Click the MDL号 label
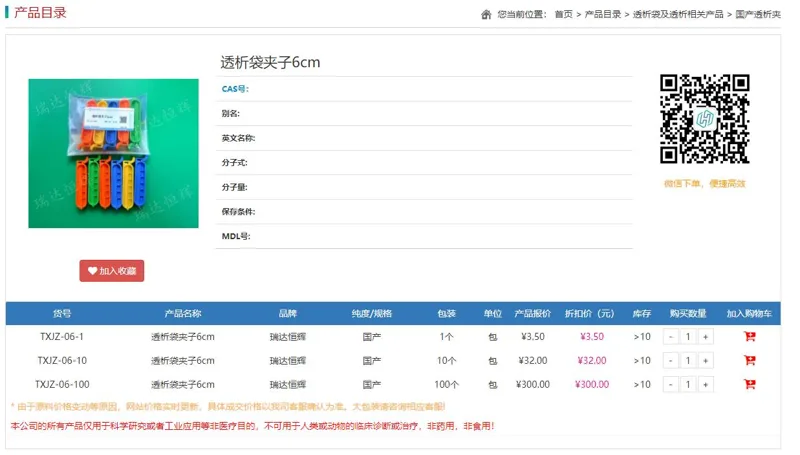Viewport: 800px width, 455px height. 236,236
